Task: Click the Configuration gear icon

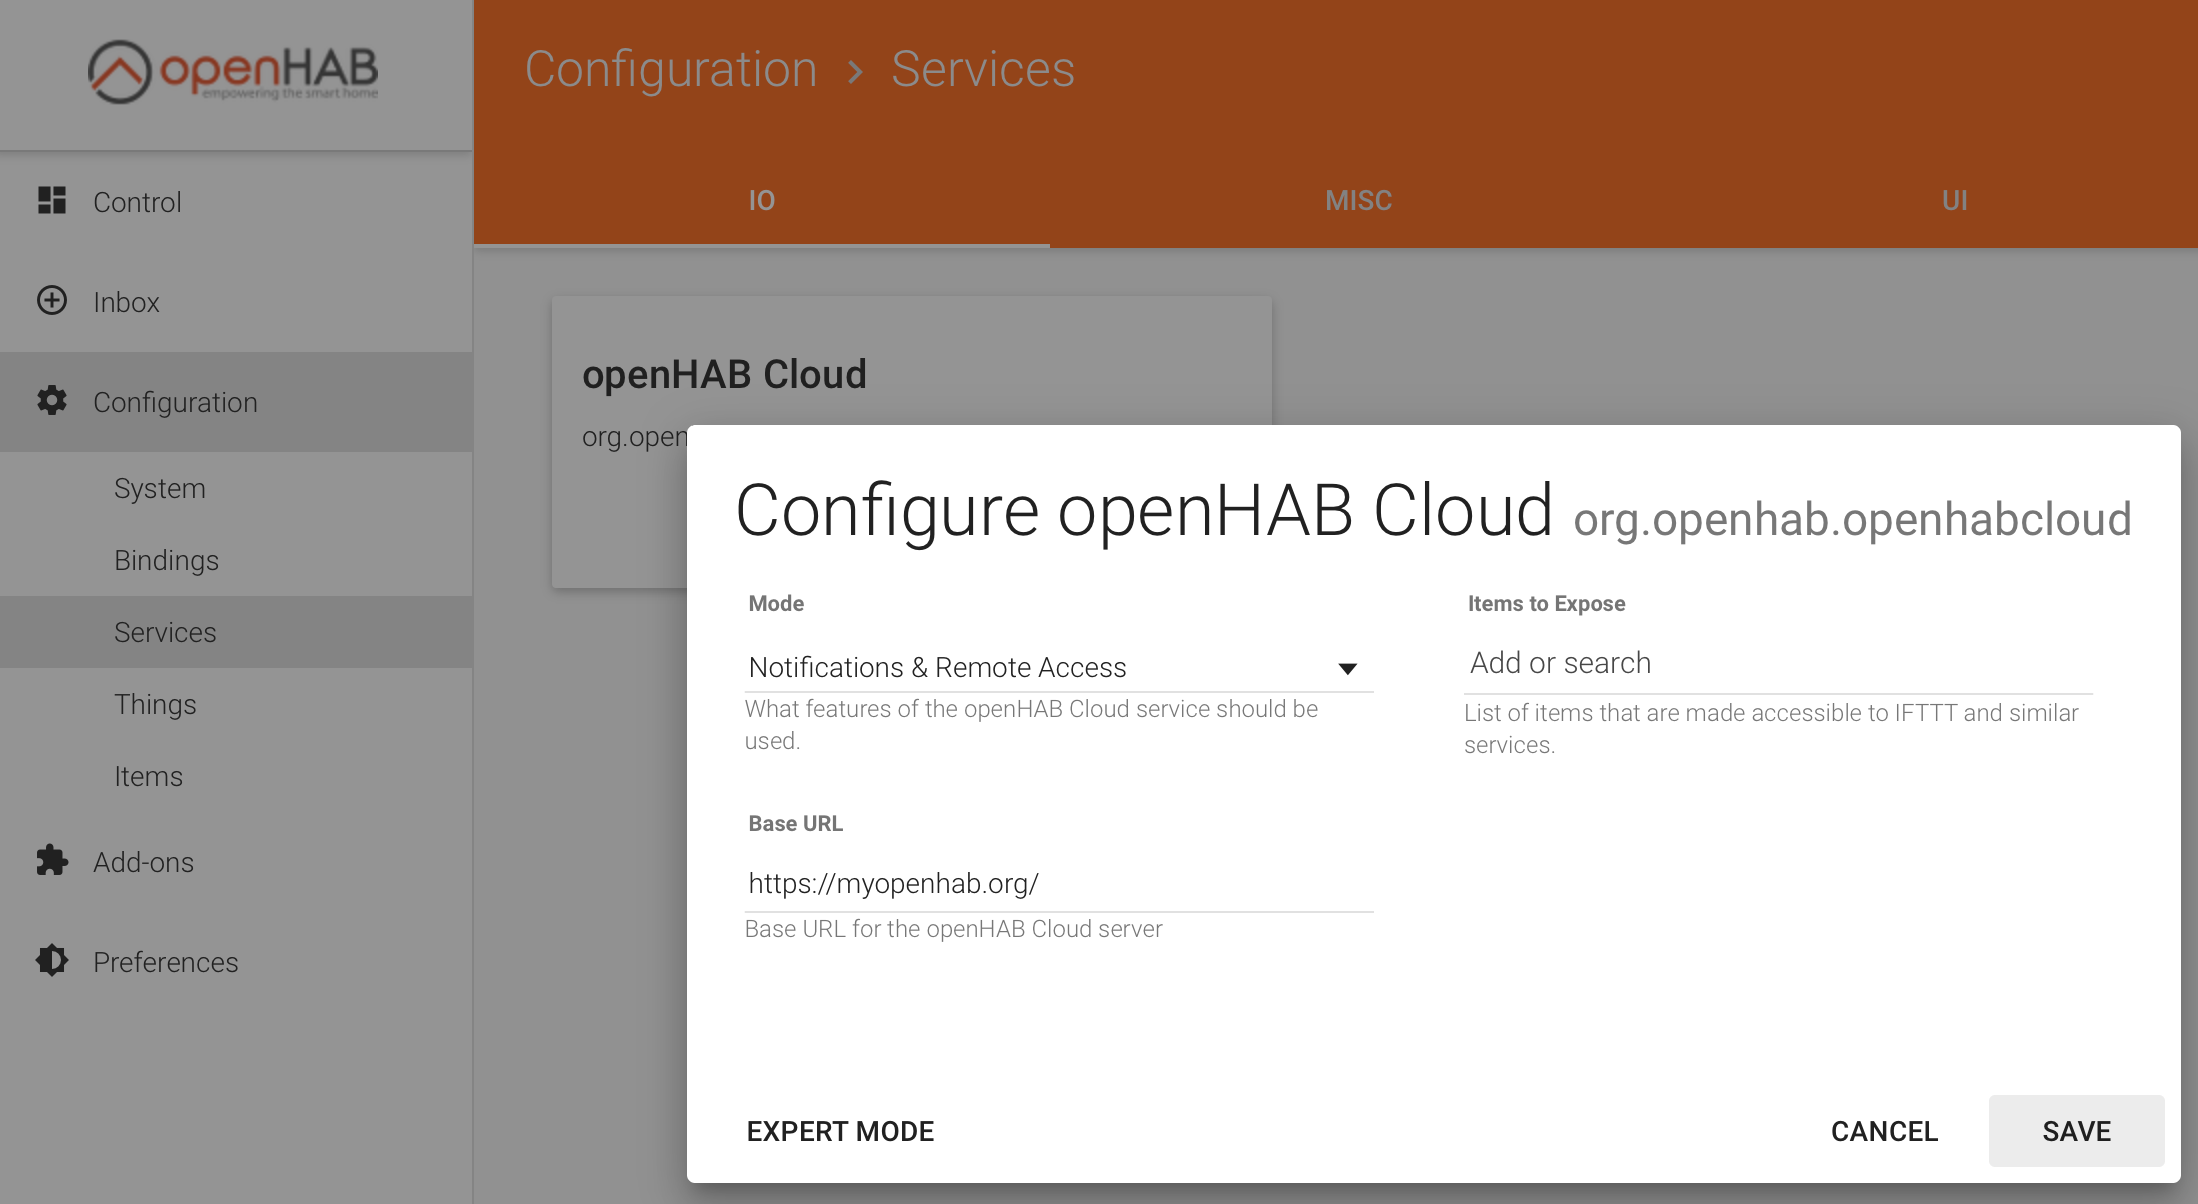Action: pos(52,401)
